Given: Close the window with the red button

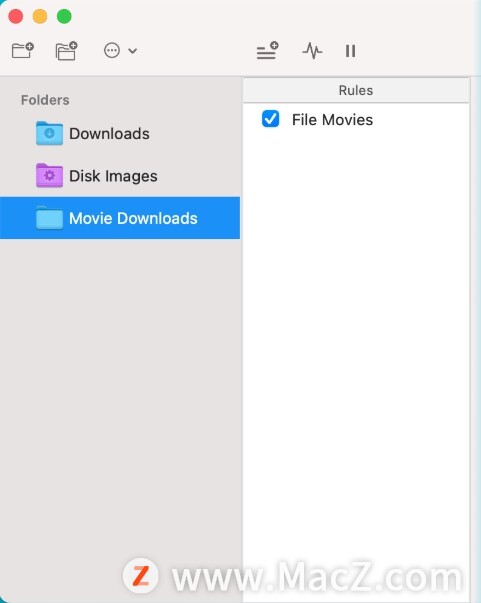Looking at the screenshot, I should [x=16, y=17].
